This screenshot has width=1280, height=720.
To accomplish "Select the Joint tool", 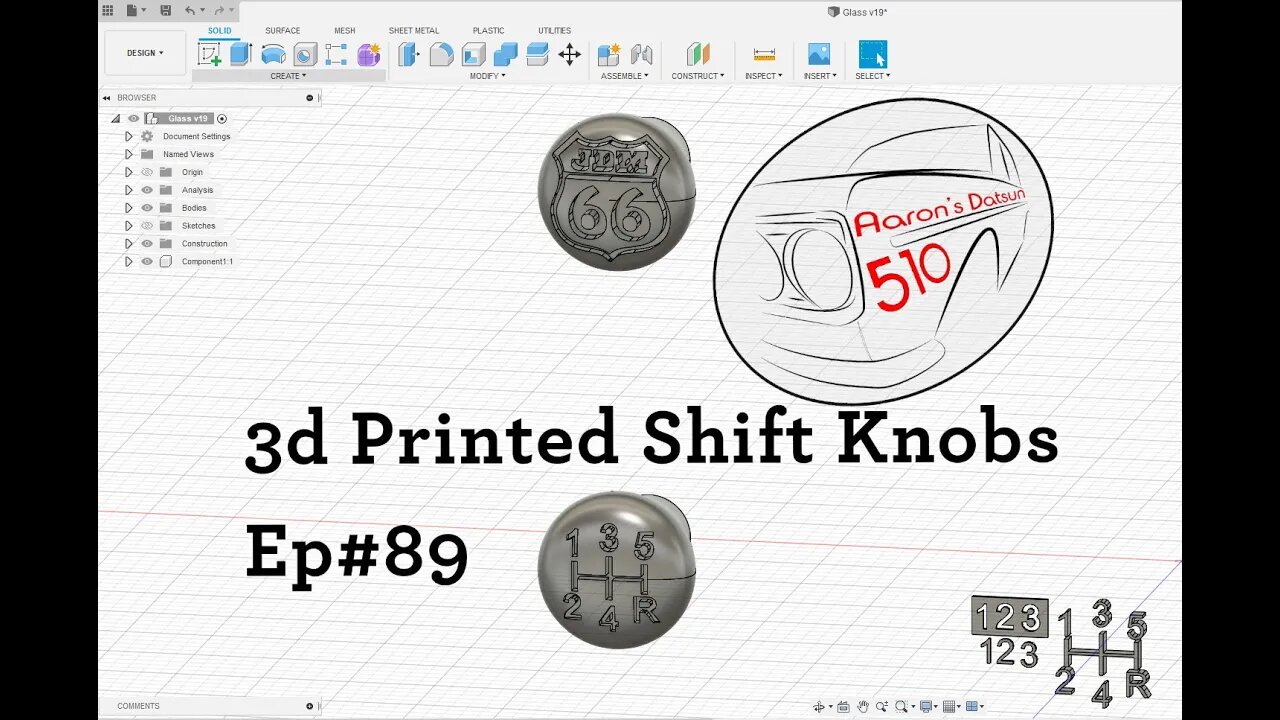I will pyautogui.click(x=641, y=54).
